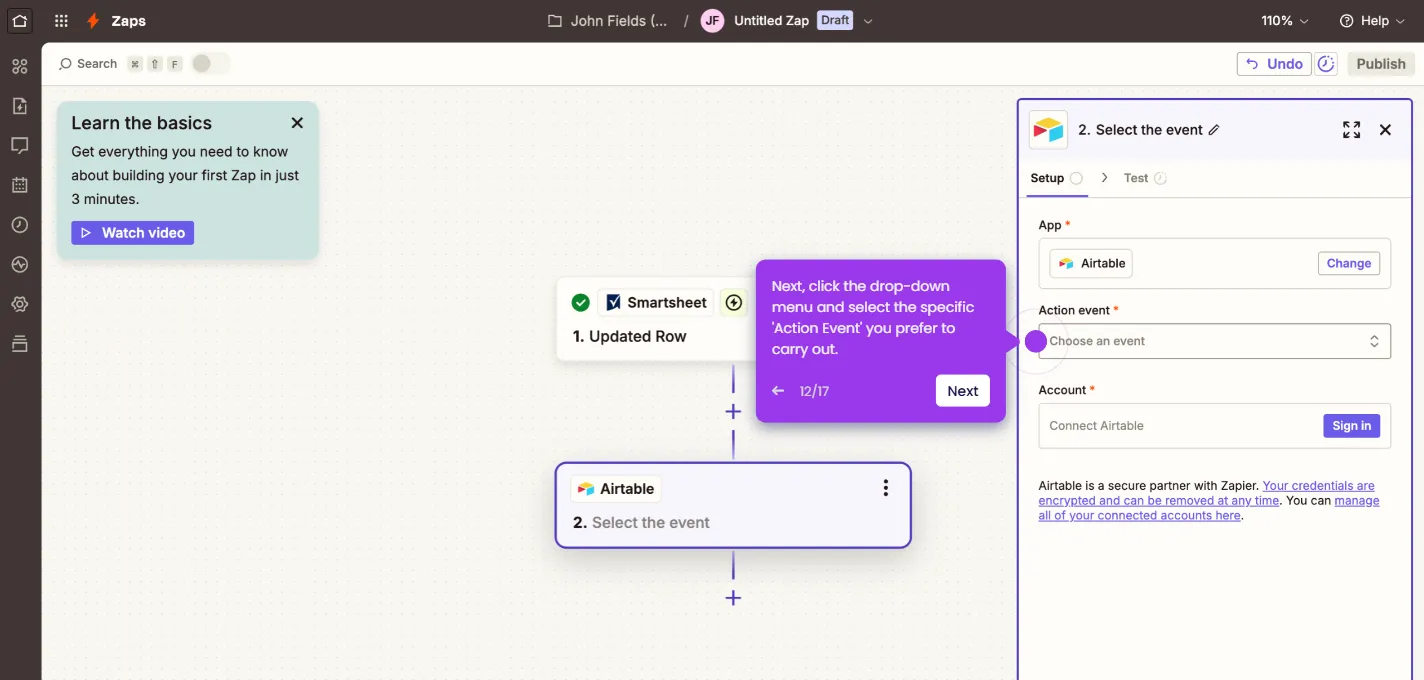Select the Airtable step card

(x=733, y=505)
